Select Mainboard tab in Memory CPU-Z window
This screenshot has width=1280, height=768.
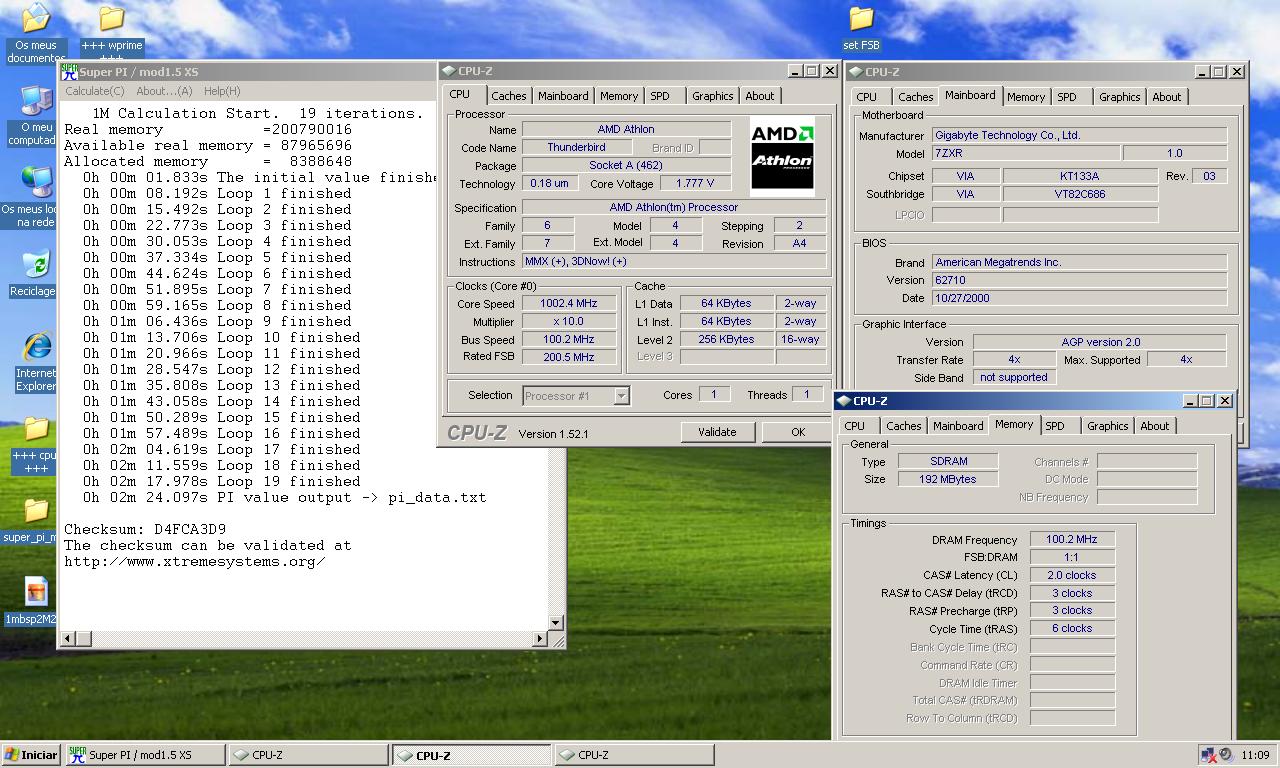point(958,426)
